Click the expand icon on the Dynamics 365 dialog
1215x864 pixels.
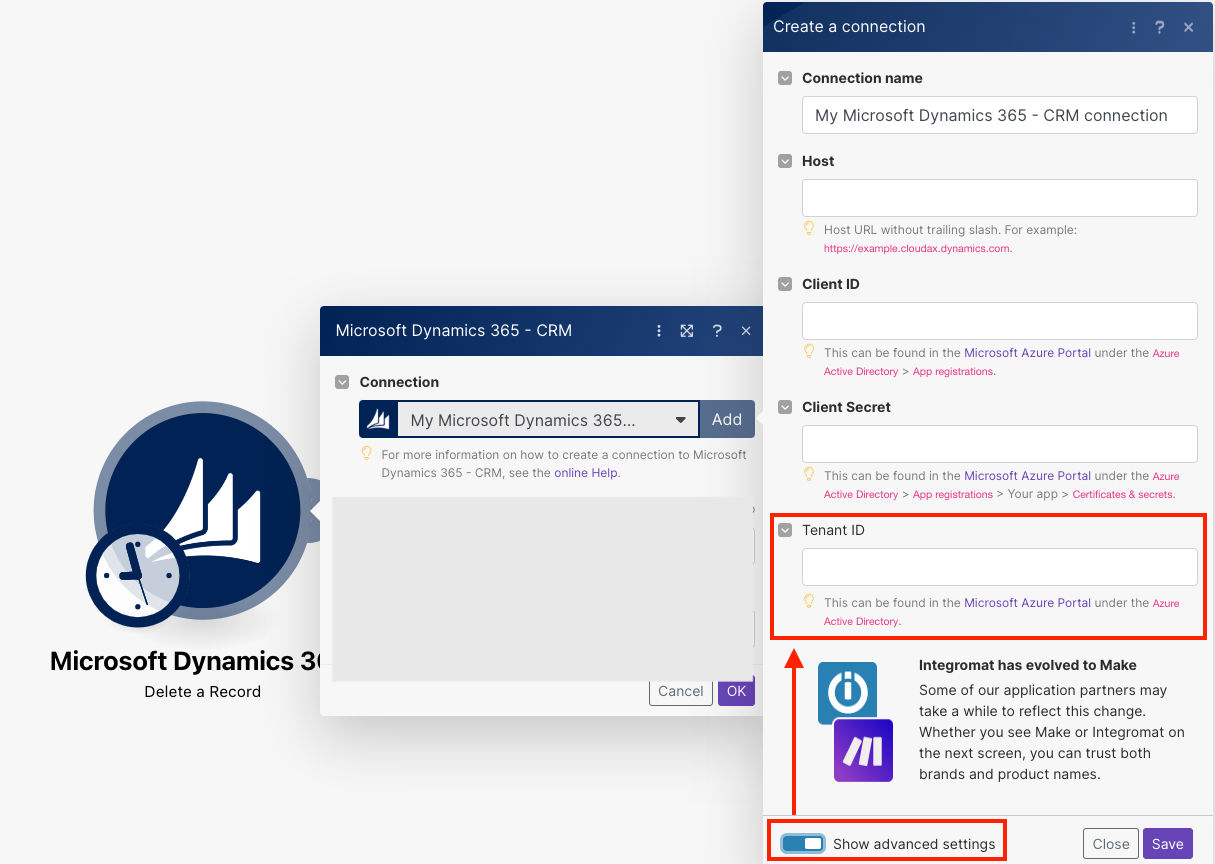point(687,330)
